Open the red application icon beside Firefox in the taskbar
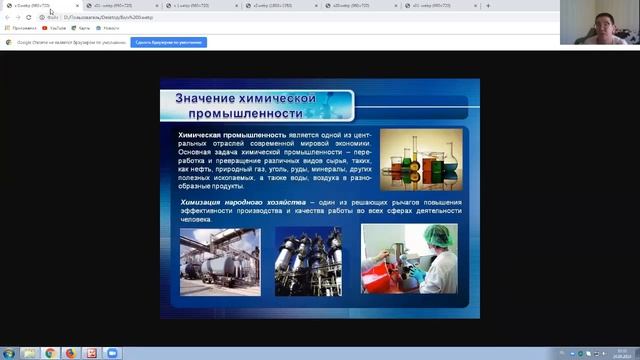The height and width of the screenshot is (360, 640). pos(91,353)
